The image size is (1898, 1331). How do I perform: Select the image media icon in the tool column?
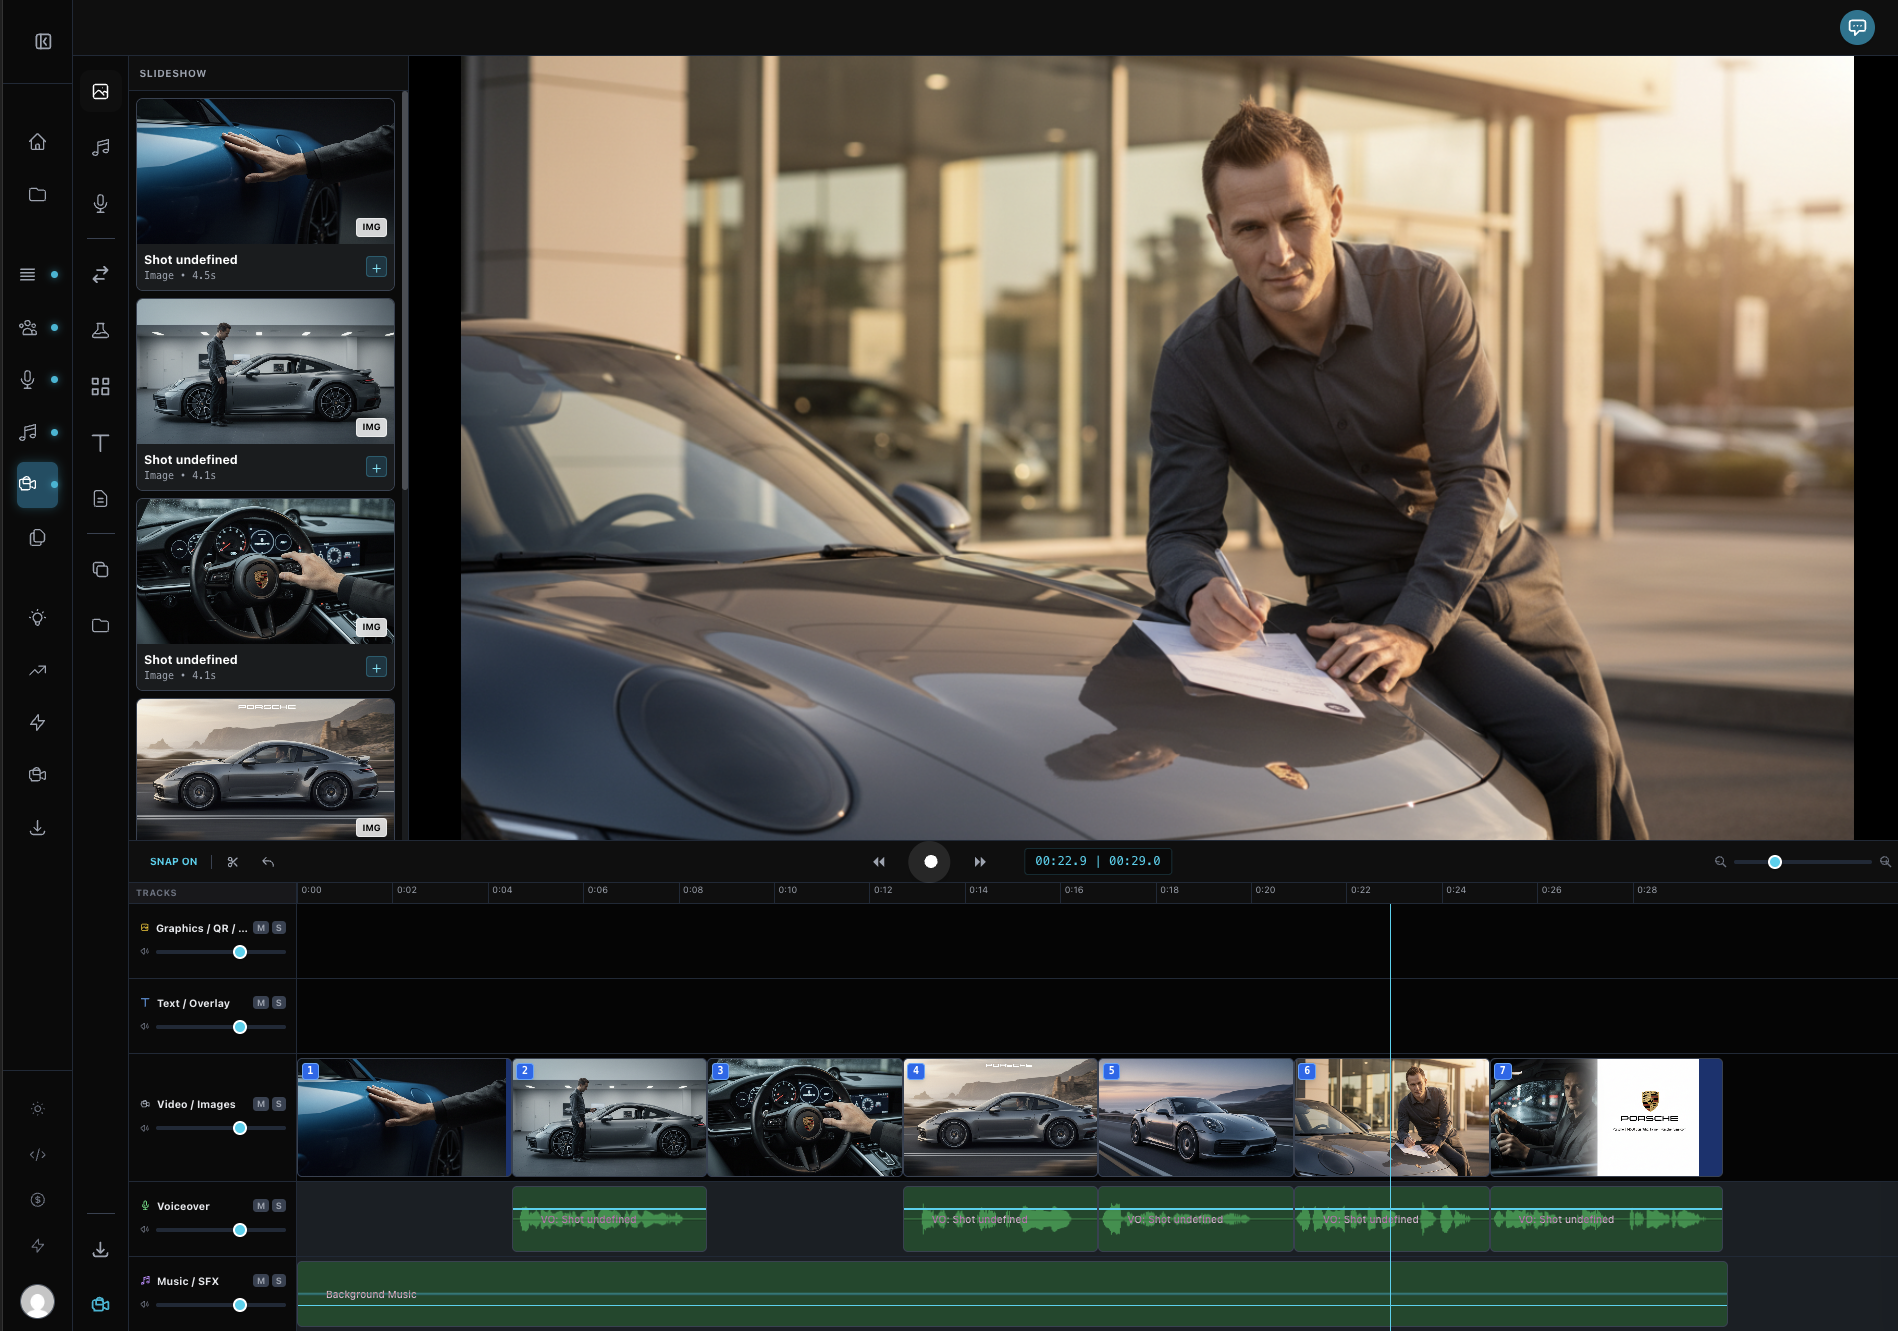click(101, 92)
